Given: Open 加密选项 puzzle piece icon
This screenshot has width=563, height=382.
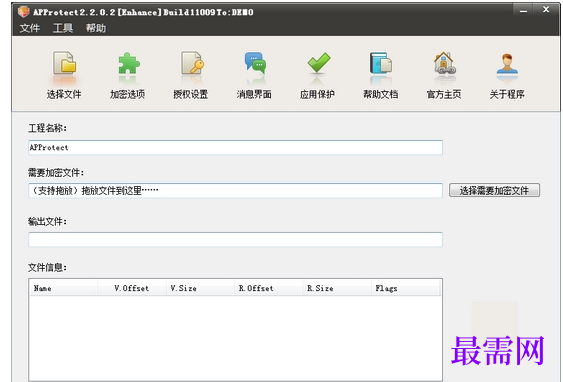Looking at the screenshot, I should click(128, 64).
